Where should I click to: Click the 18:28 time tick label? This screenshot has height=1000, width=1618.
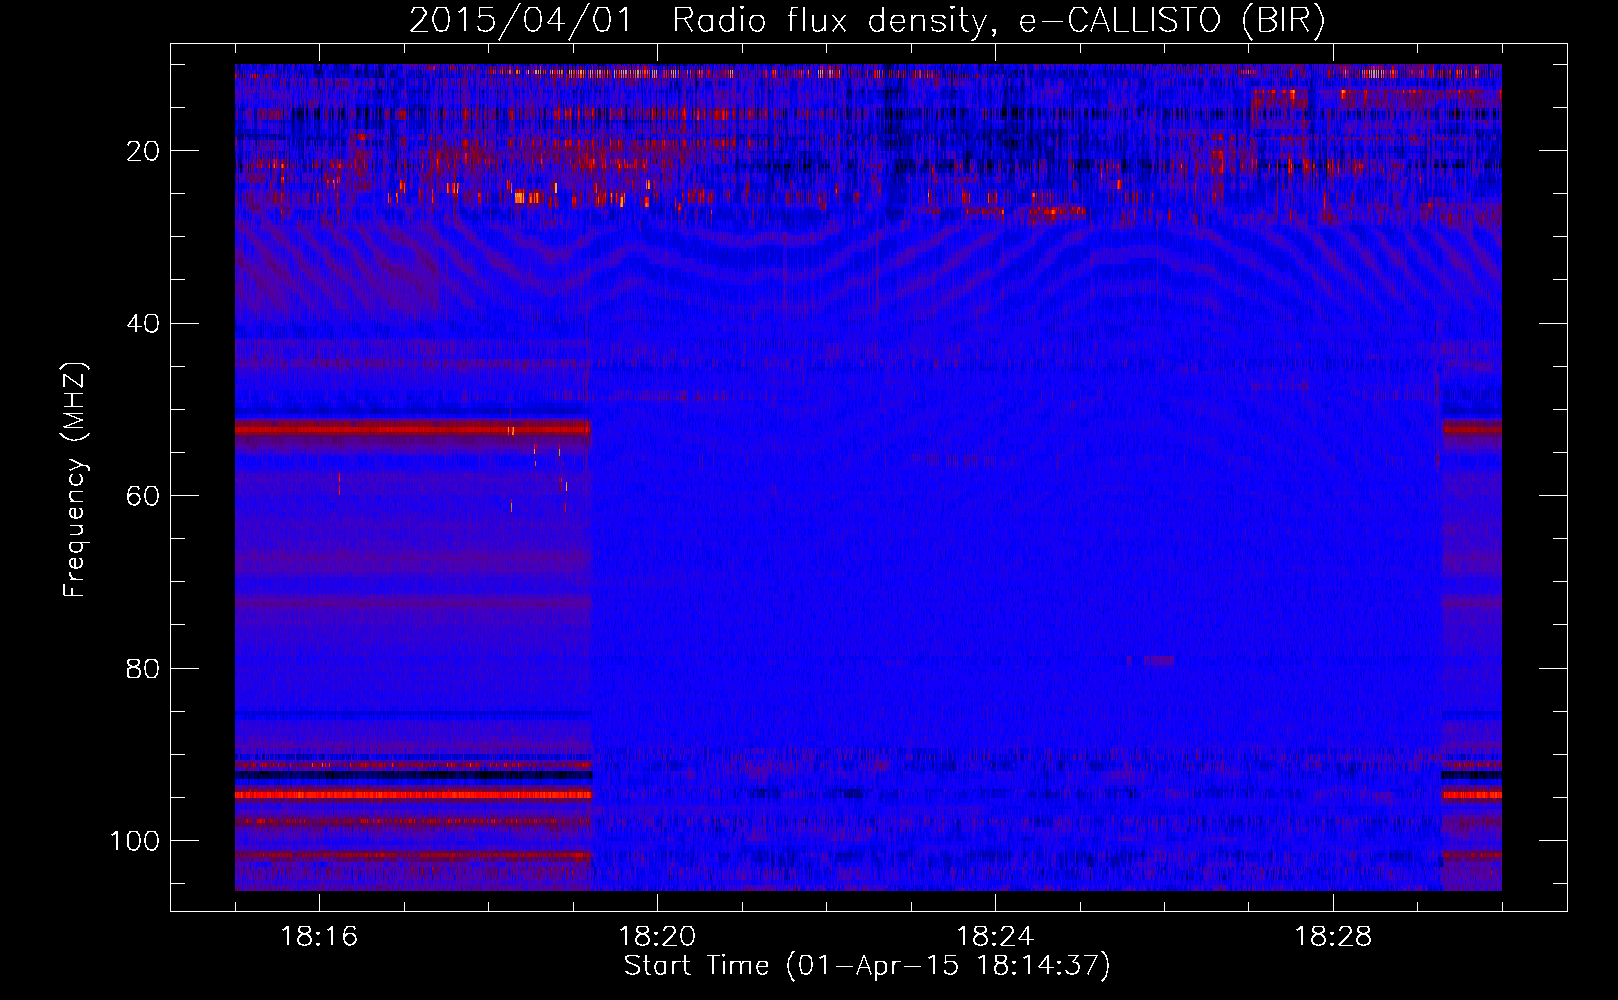[x=1333, y=936]
